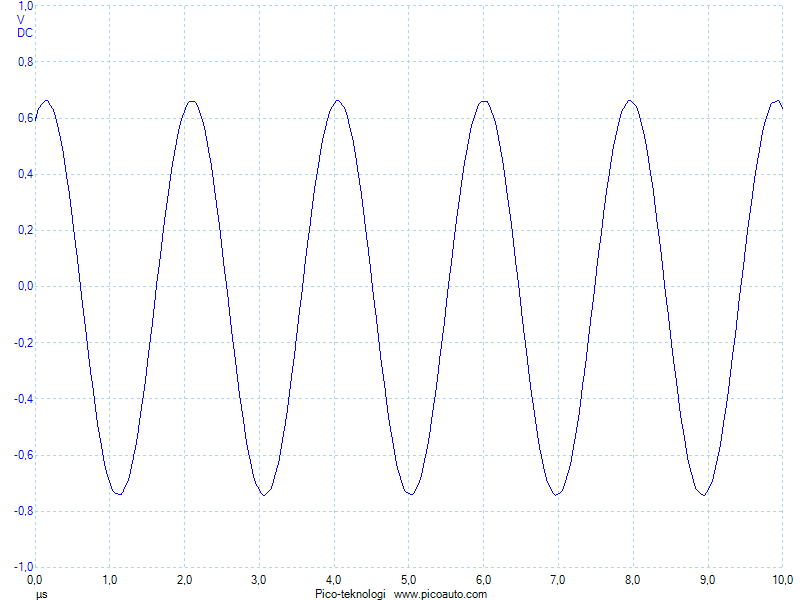The height and width of the screenshot is (600, 800).
Task: Click the 8,0 time axis label
Action: coord(633,580)
